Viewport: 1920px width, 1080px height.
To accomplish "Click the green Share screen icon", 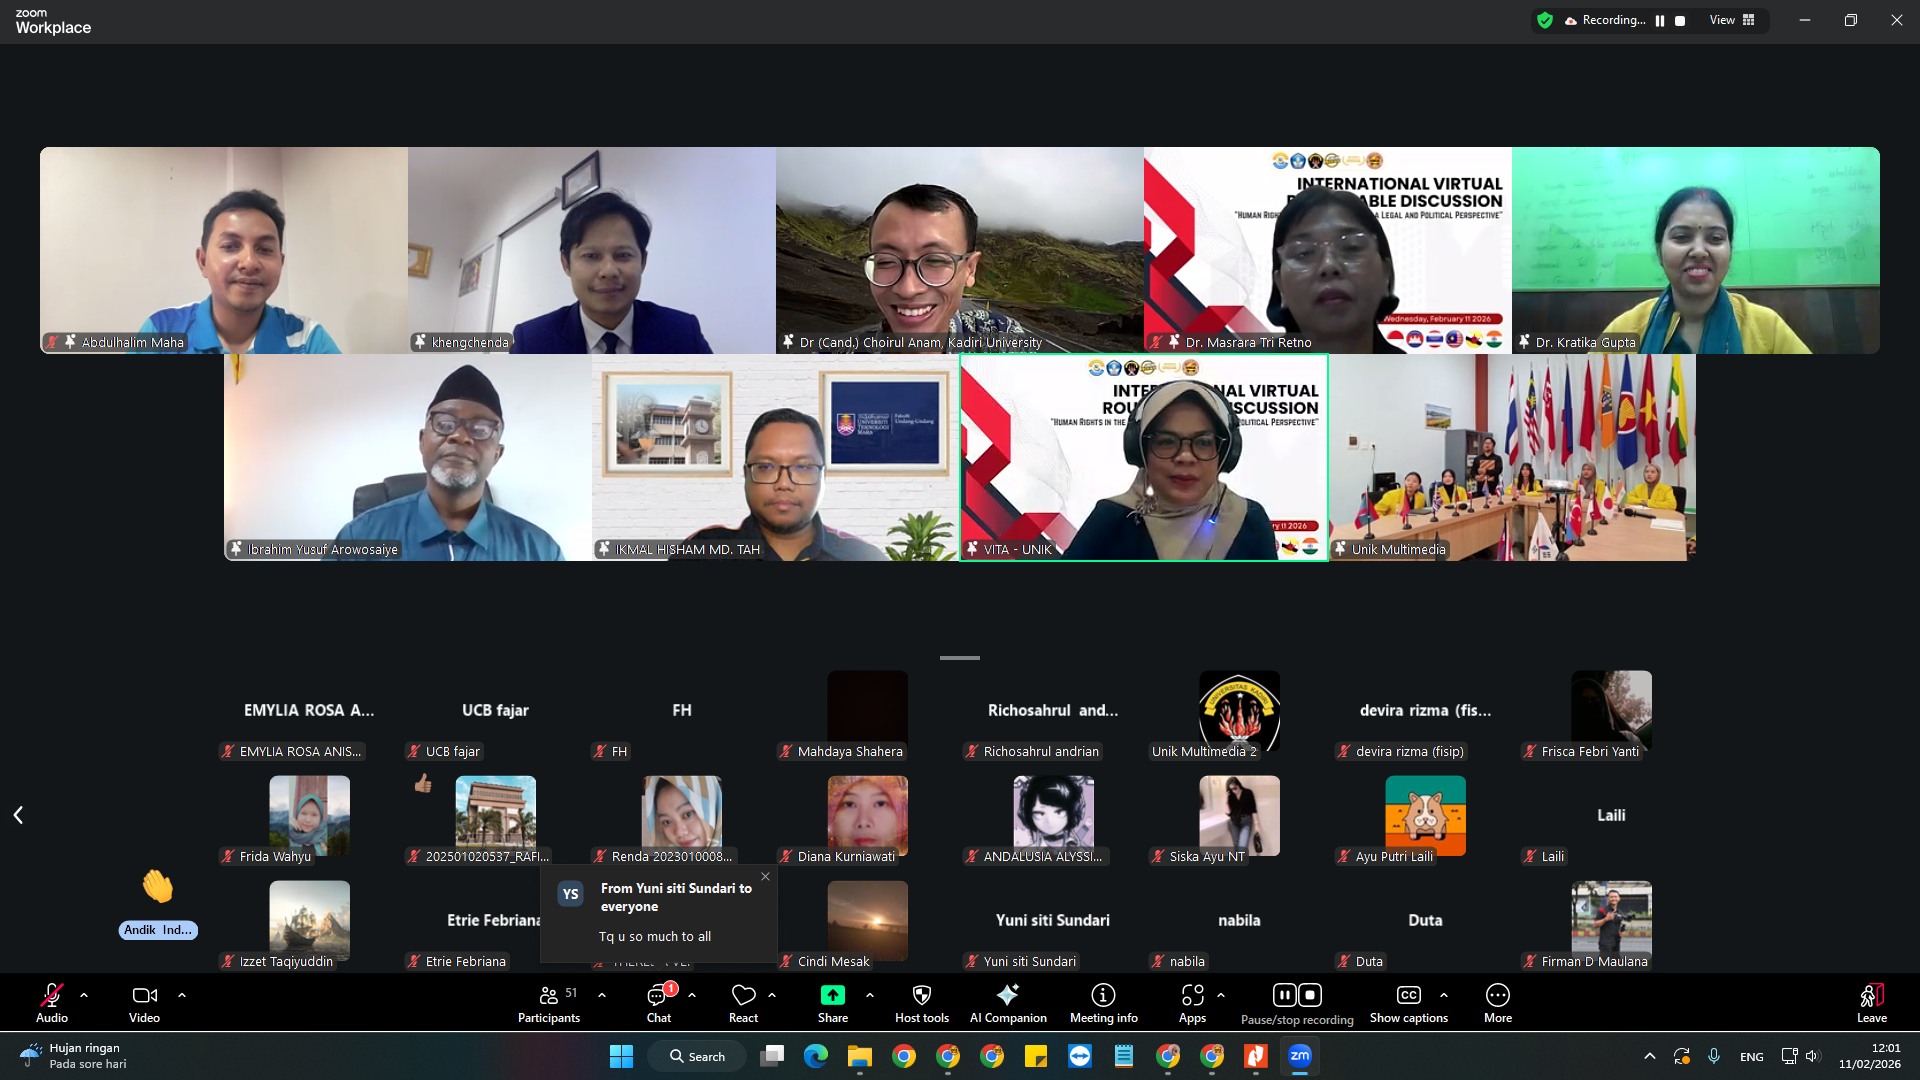I will click(x=832, y=995).
